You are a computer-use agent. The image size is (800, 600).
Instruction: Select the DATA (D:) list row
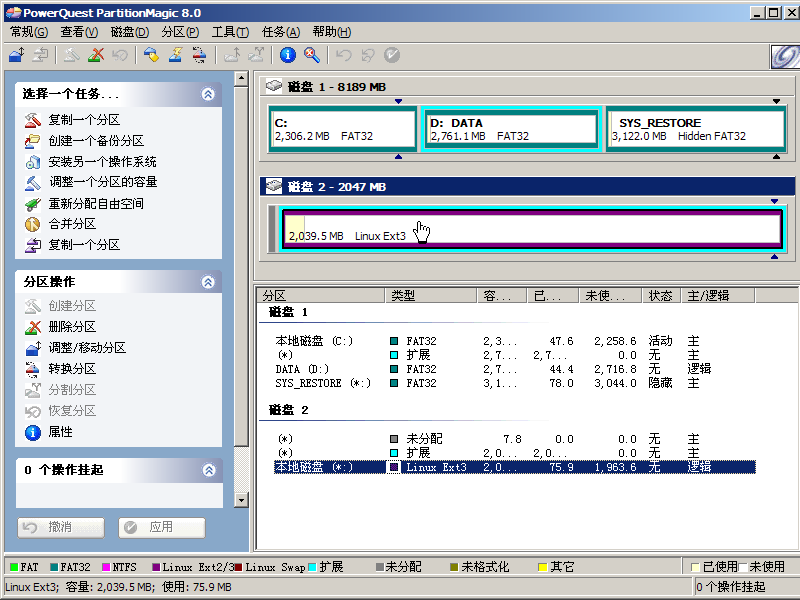(514, 369)
